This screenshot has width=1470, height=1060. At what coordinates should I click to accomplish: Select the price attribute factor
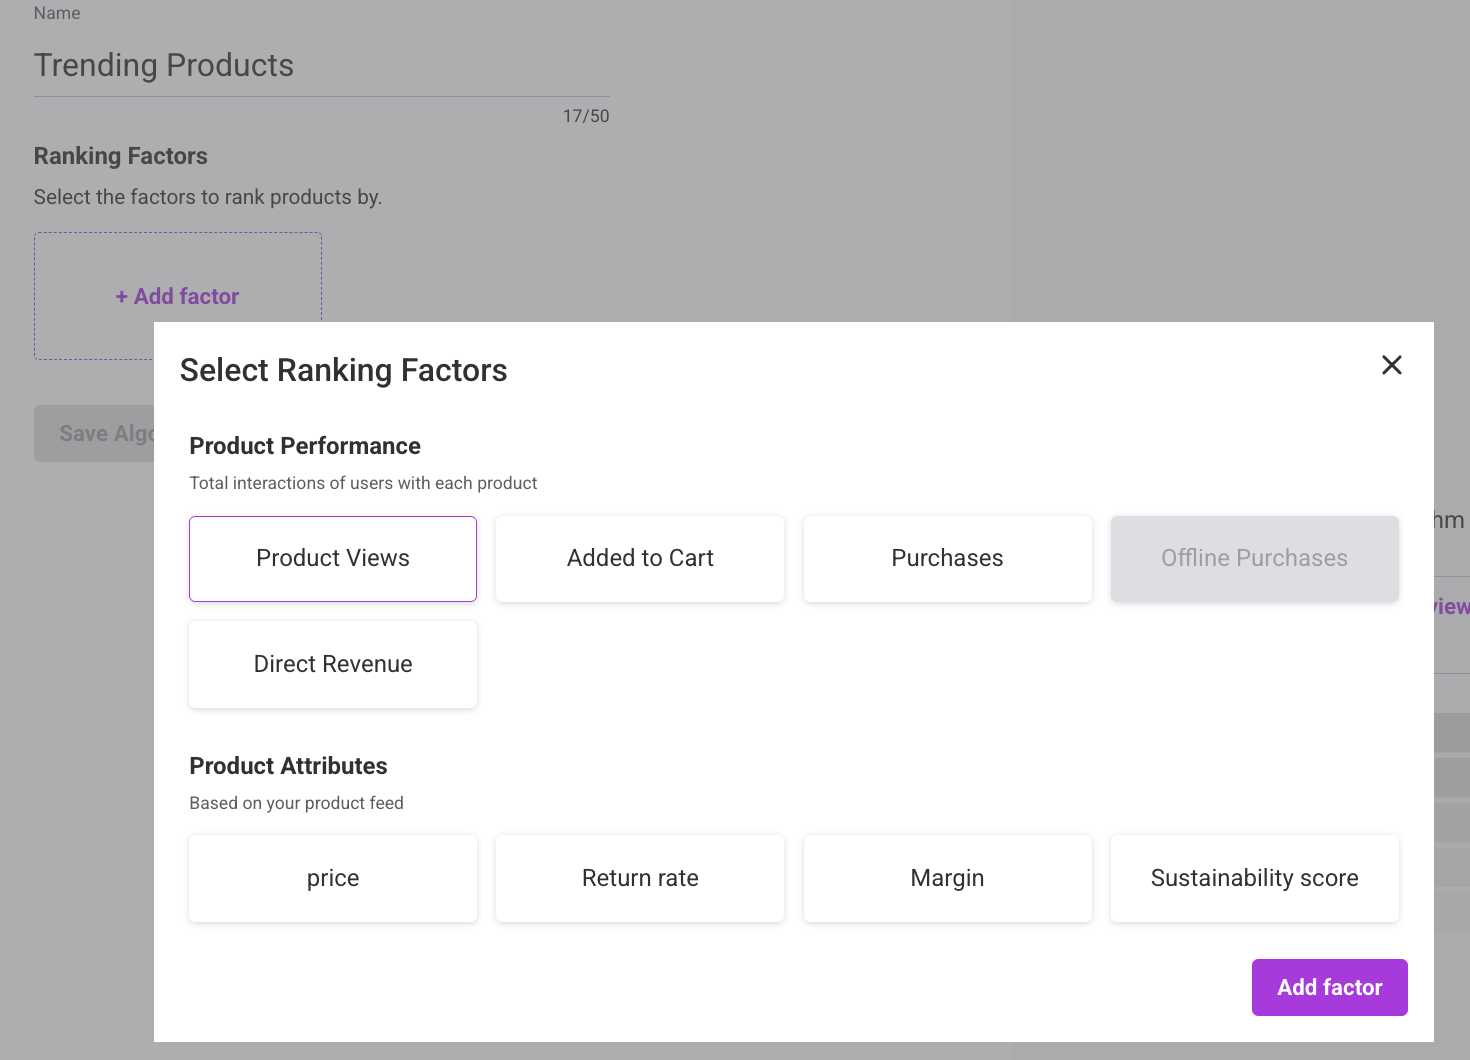click(x=333, y=878)
